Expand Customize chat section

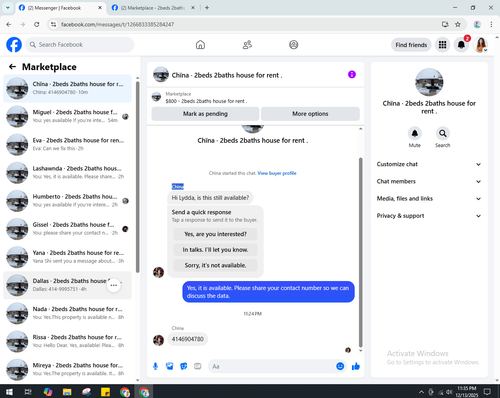click(429, 164)
